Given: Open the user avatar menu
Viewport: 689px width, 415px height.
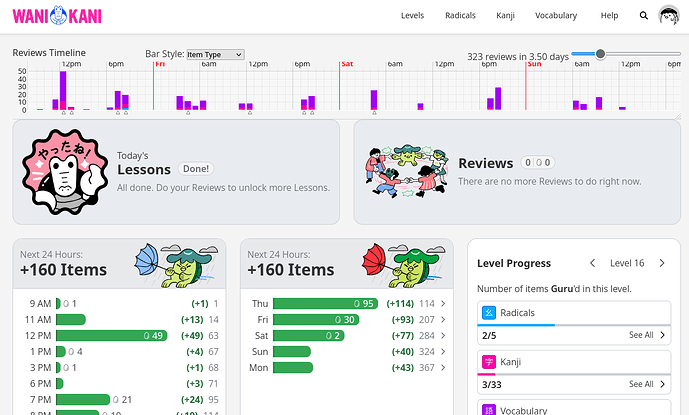Looking at the screenshot, I should click(669, 15).
